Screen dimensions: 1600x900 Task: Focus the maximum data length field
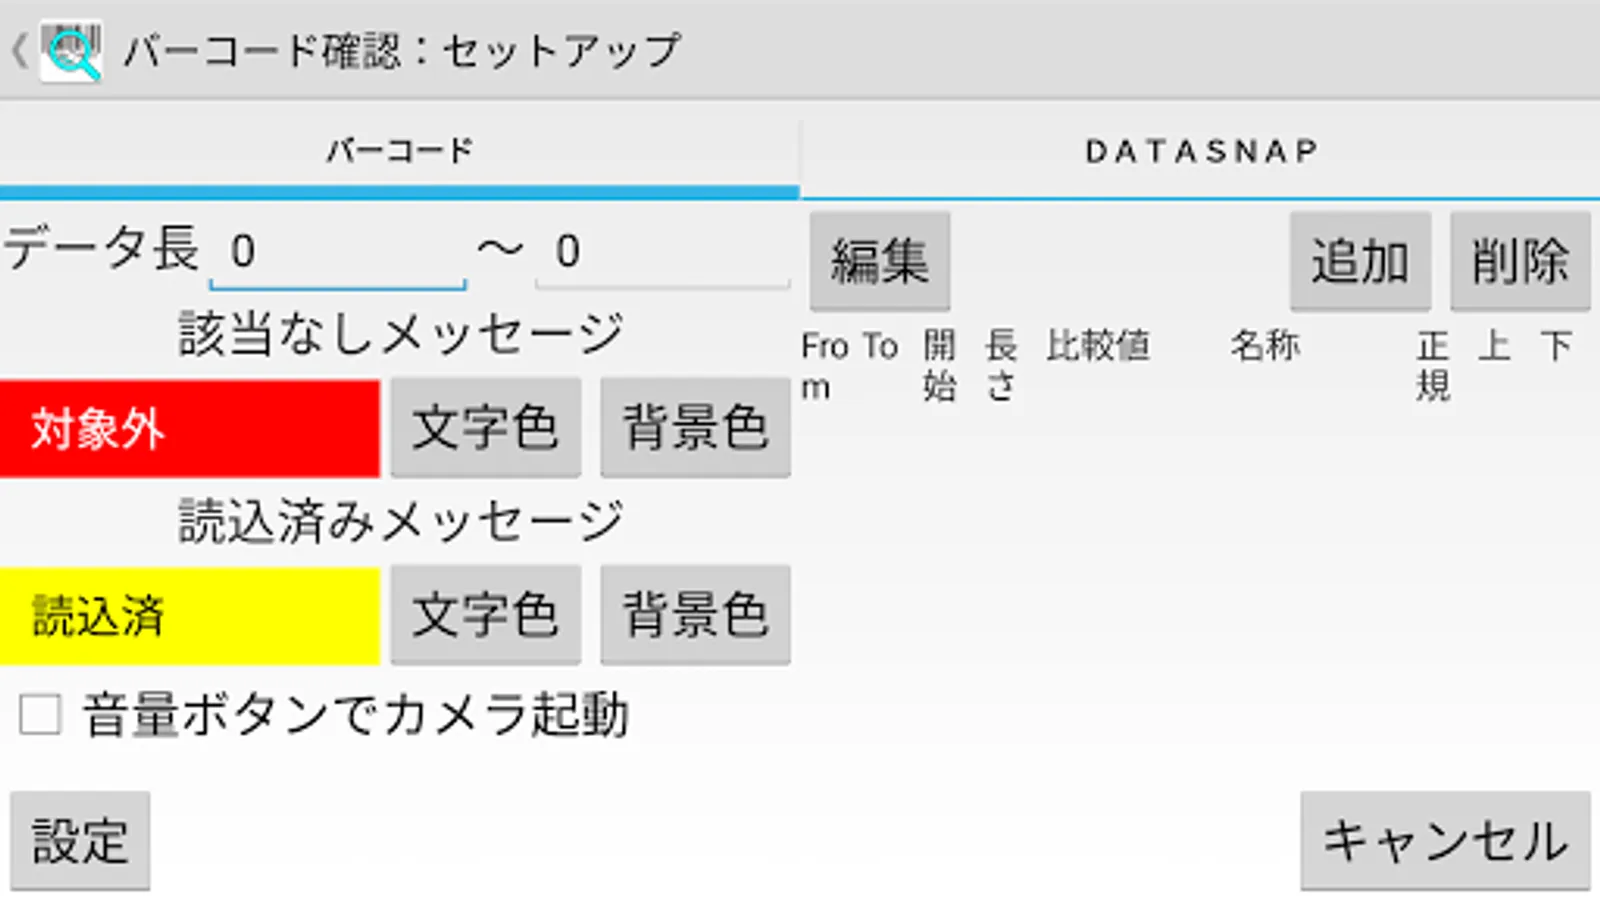pyautogui.click(x=663, y=251)
